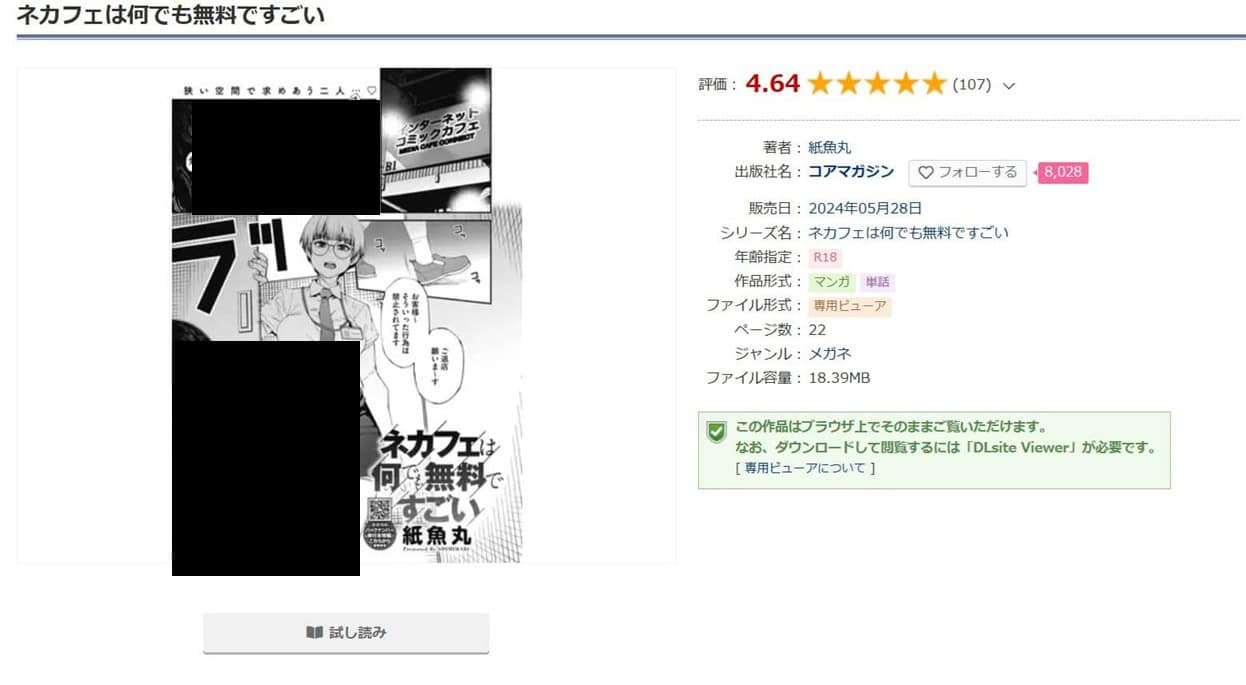Click the 8,028 follower count badge

tap(1062, 172)
